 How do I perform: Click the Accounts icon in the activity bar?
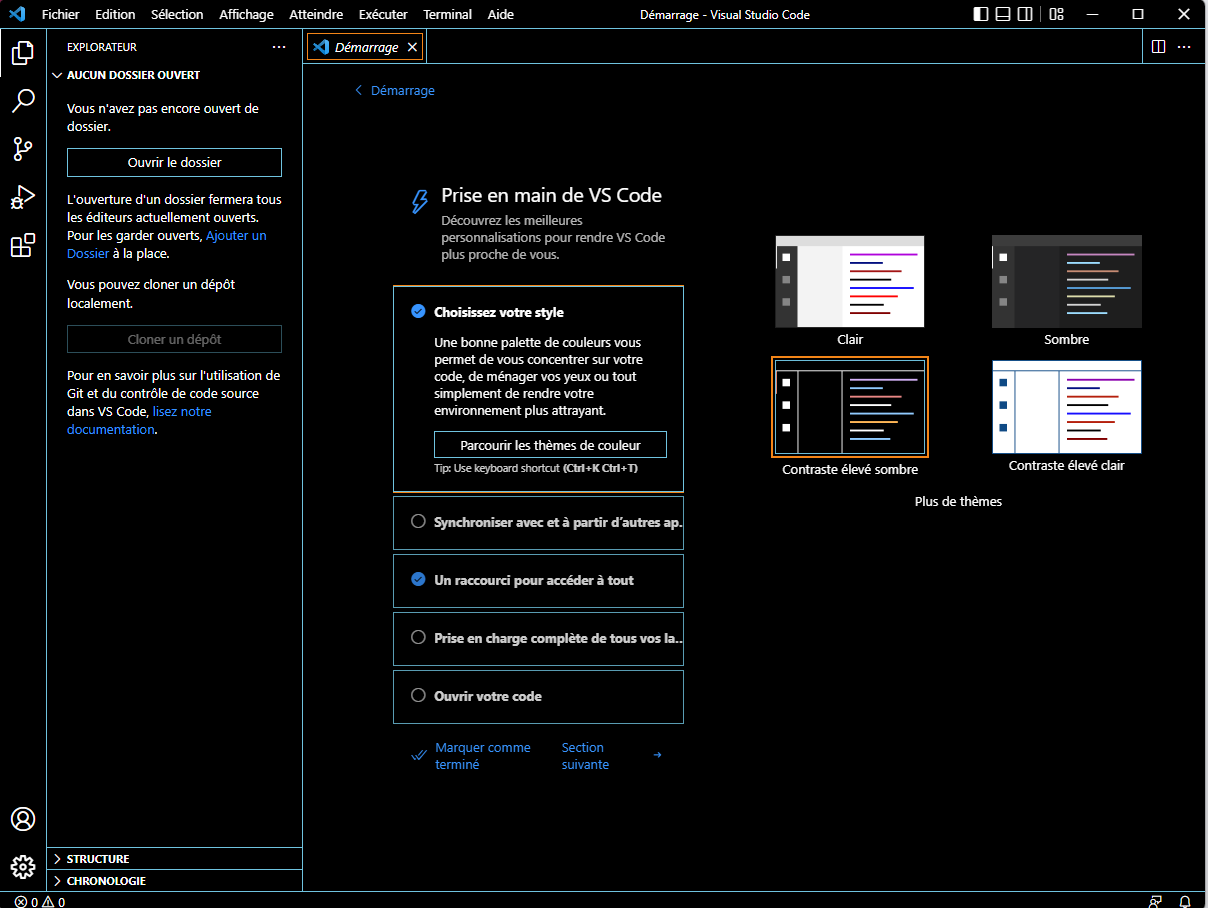tap(22, 819)
